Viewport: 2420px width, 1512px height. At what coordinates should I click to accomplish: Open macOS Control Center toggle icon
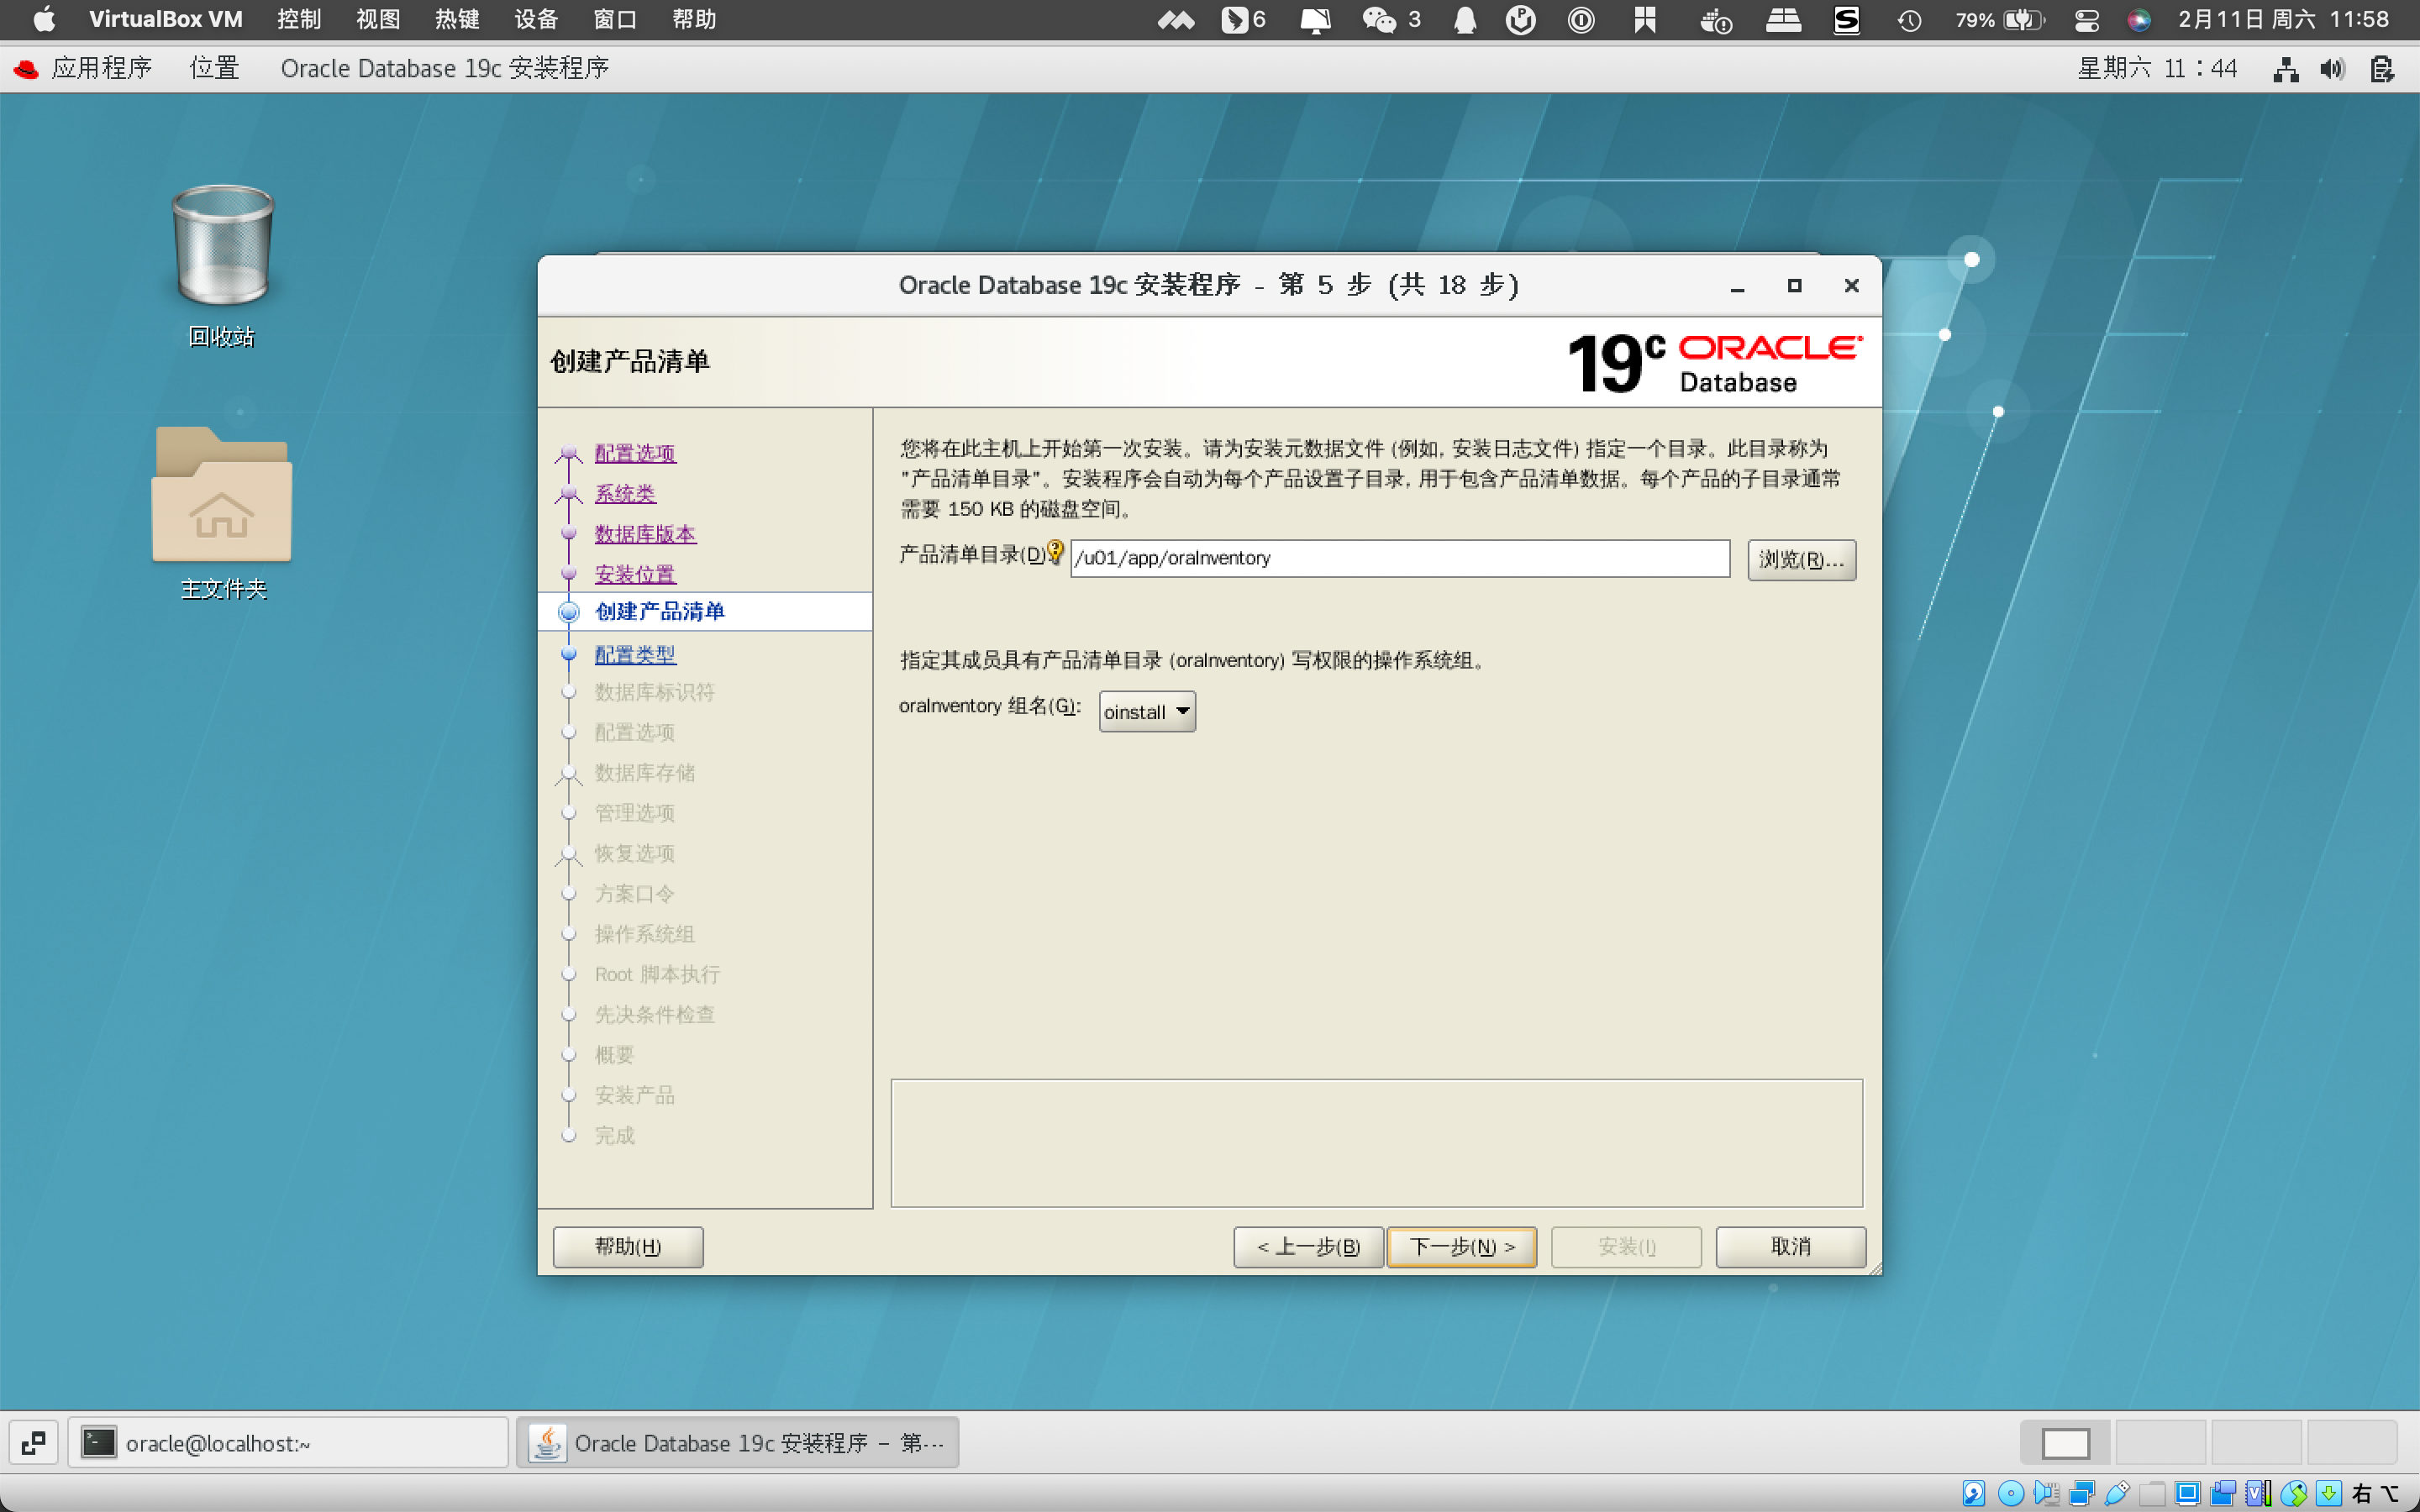click(2087, 19)
